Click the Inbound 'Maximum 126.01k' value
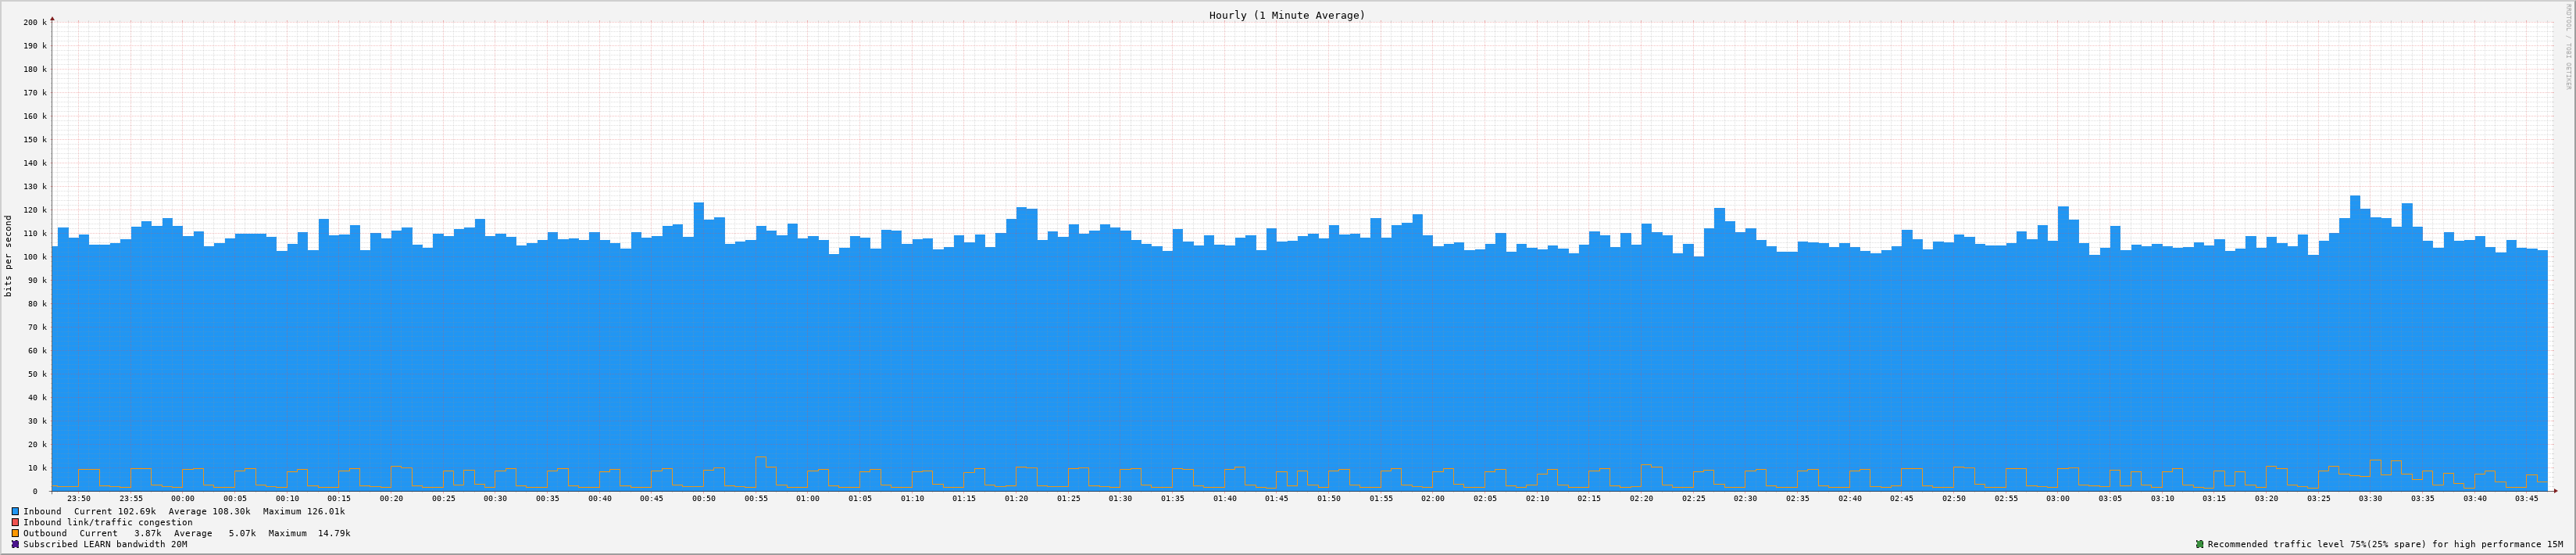The image size is (2576, 555). 303,511
